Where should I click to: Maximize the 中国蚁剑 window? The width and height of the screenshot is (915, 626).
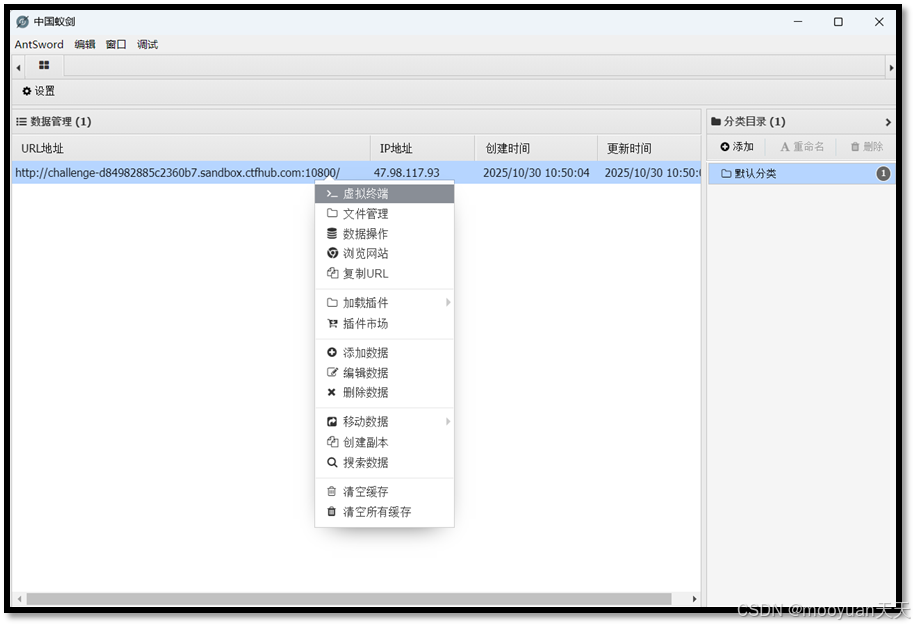click(x=838, y=22)
